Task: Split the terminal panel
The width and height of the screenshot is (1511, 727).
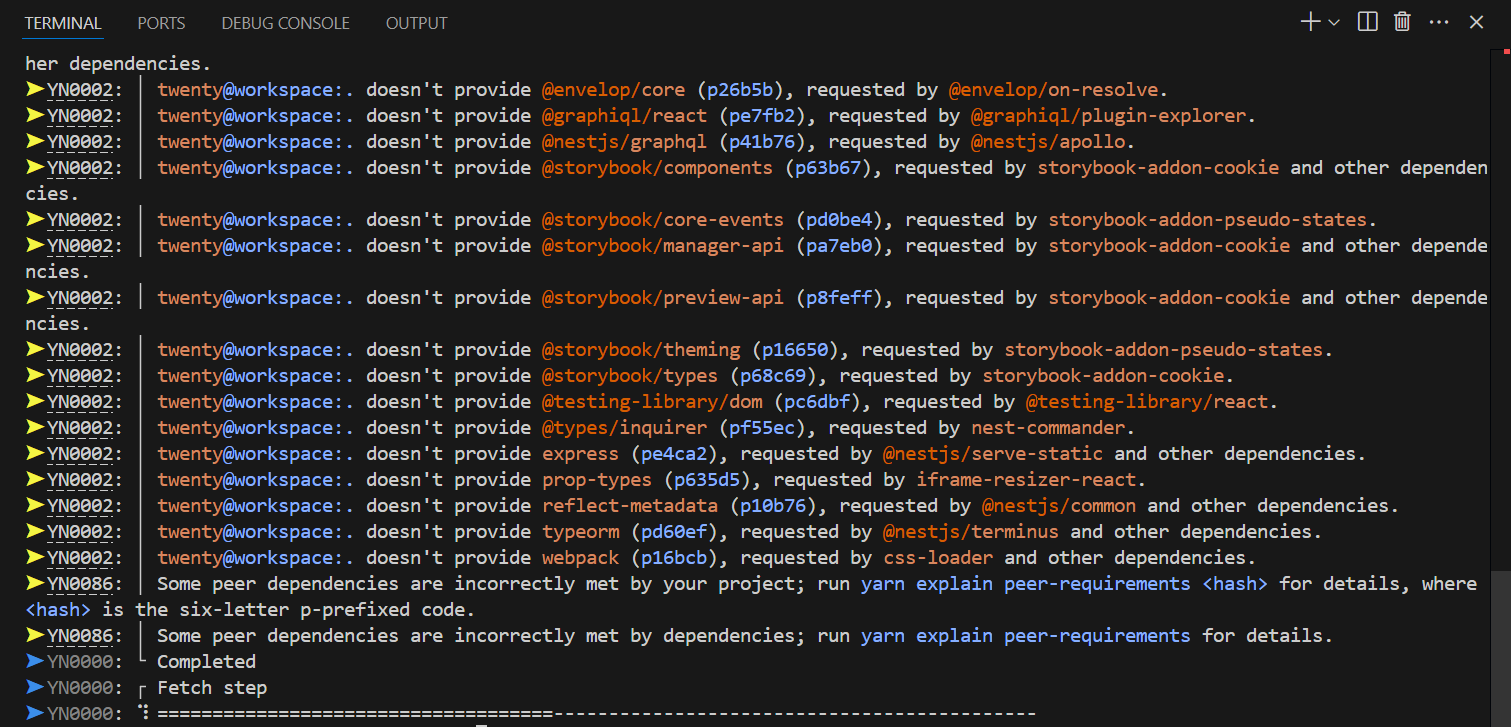Action: tap(1368, 22)
